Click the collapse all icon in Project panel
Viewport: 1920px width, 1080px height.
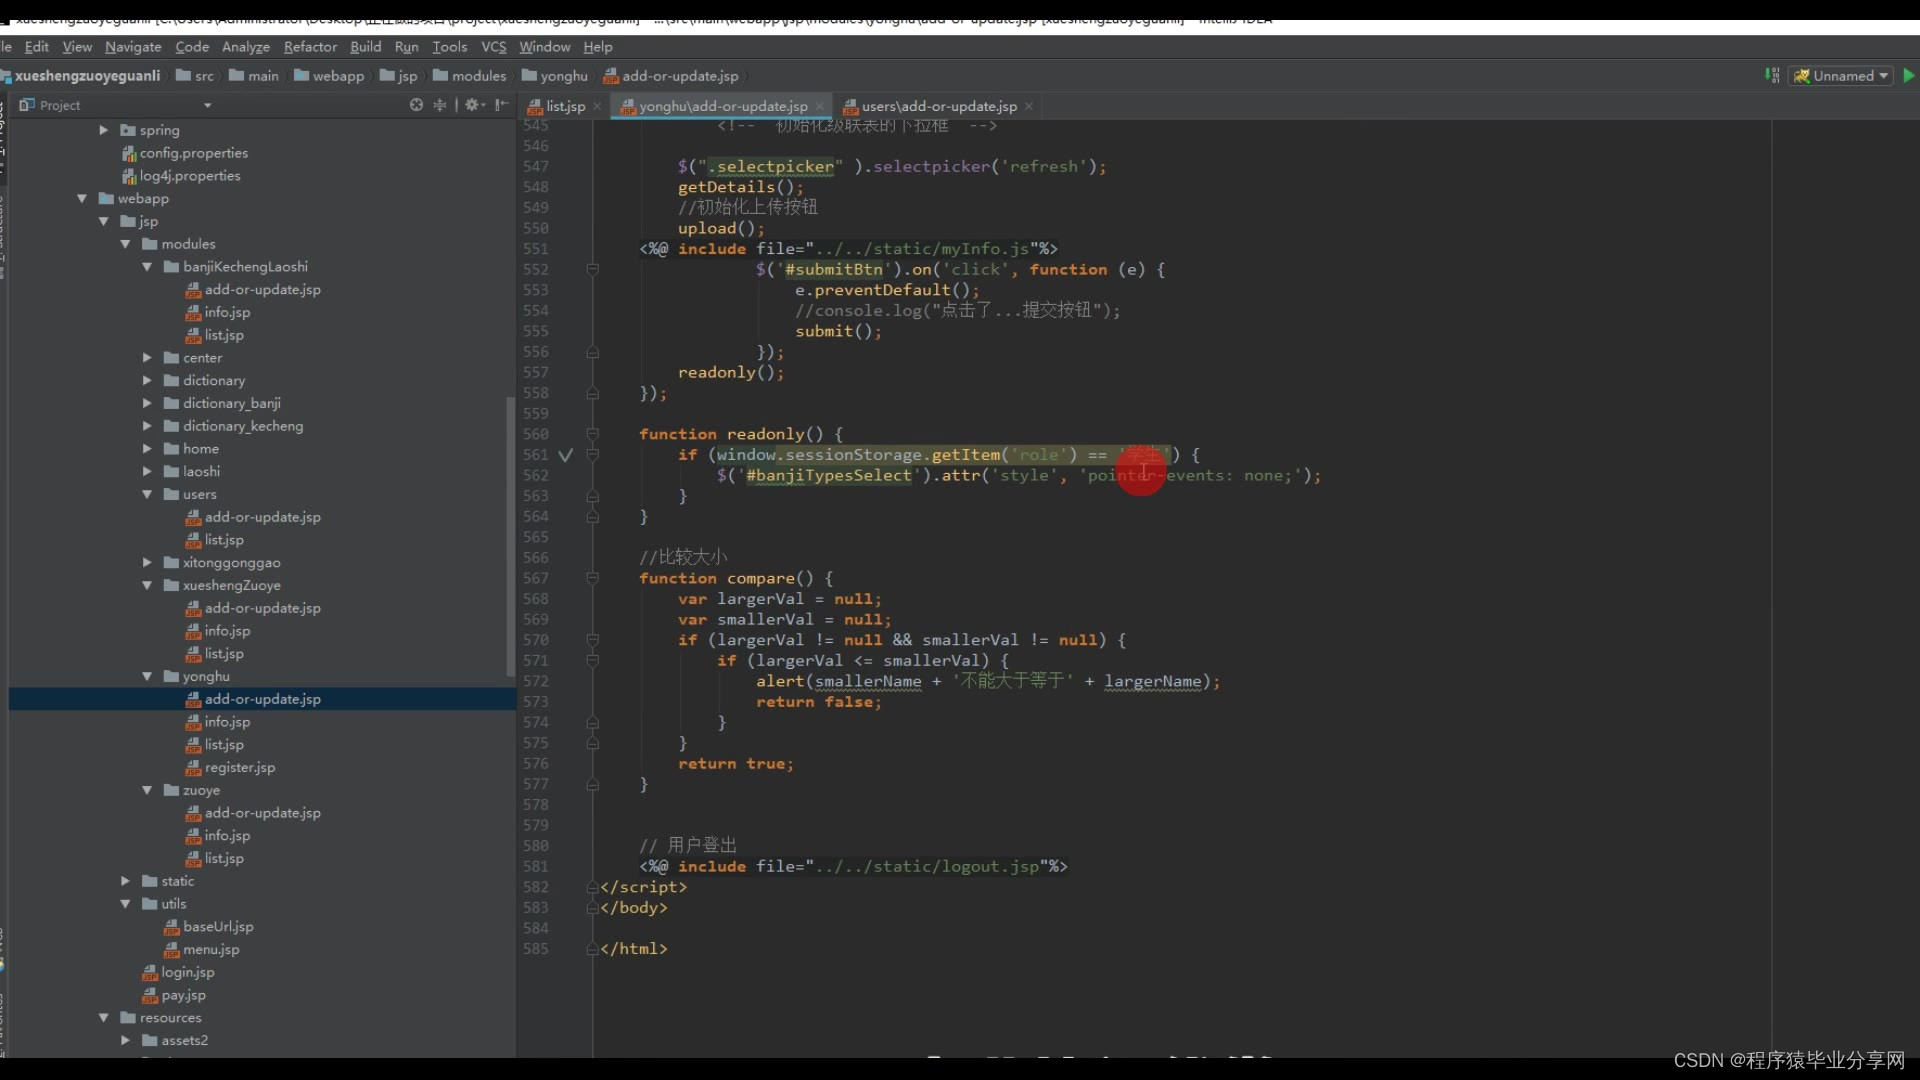pos(439,105)
